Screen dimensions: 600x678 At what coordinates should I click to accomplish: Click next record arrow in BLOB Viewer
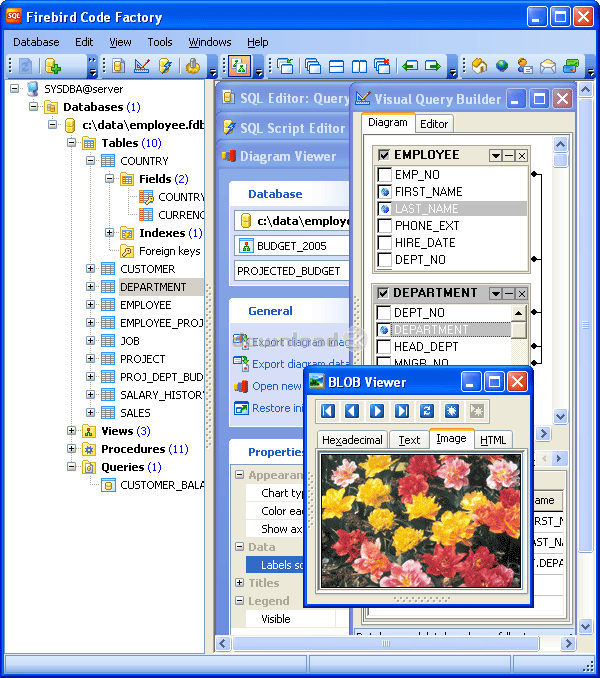(x=377, y=411)
